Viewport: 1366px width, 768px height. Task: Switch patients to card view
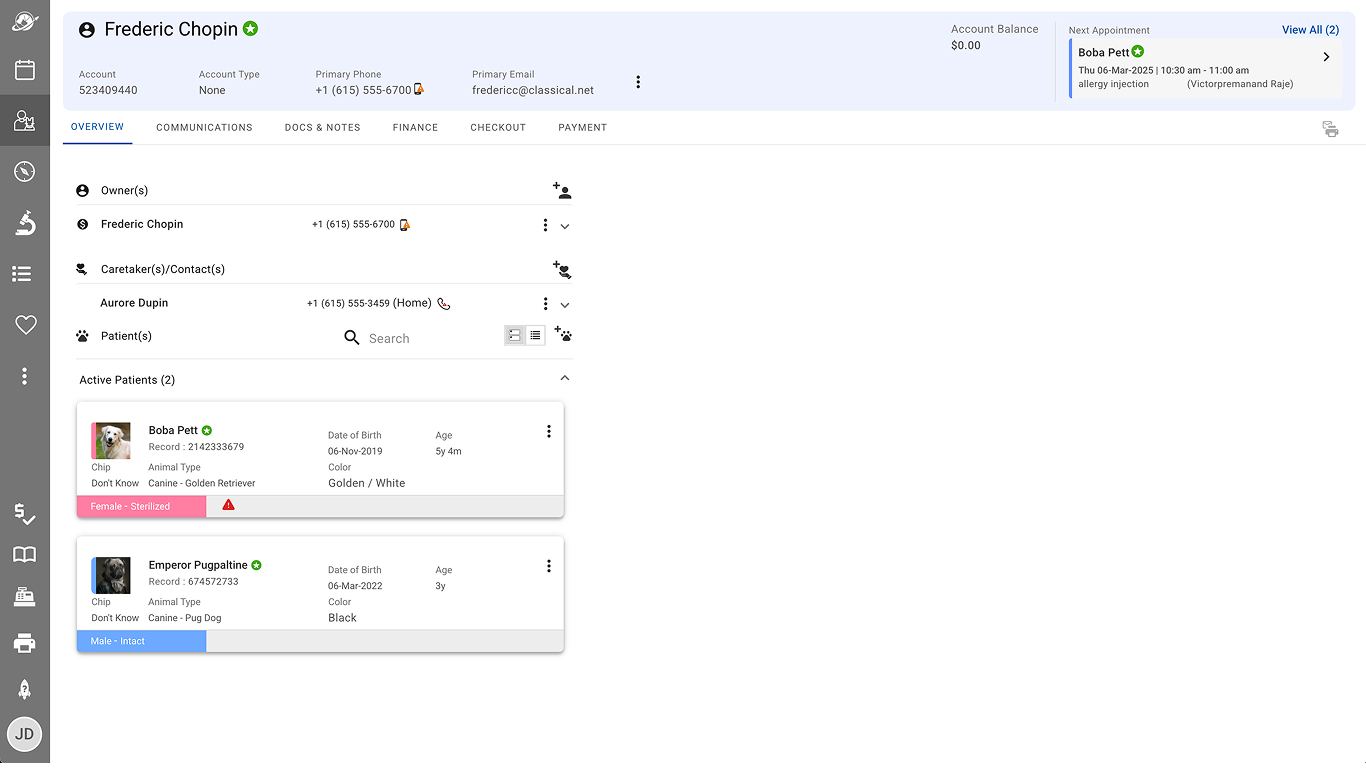[x=515, y=336]
